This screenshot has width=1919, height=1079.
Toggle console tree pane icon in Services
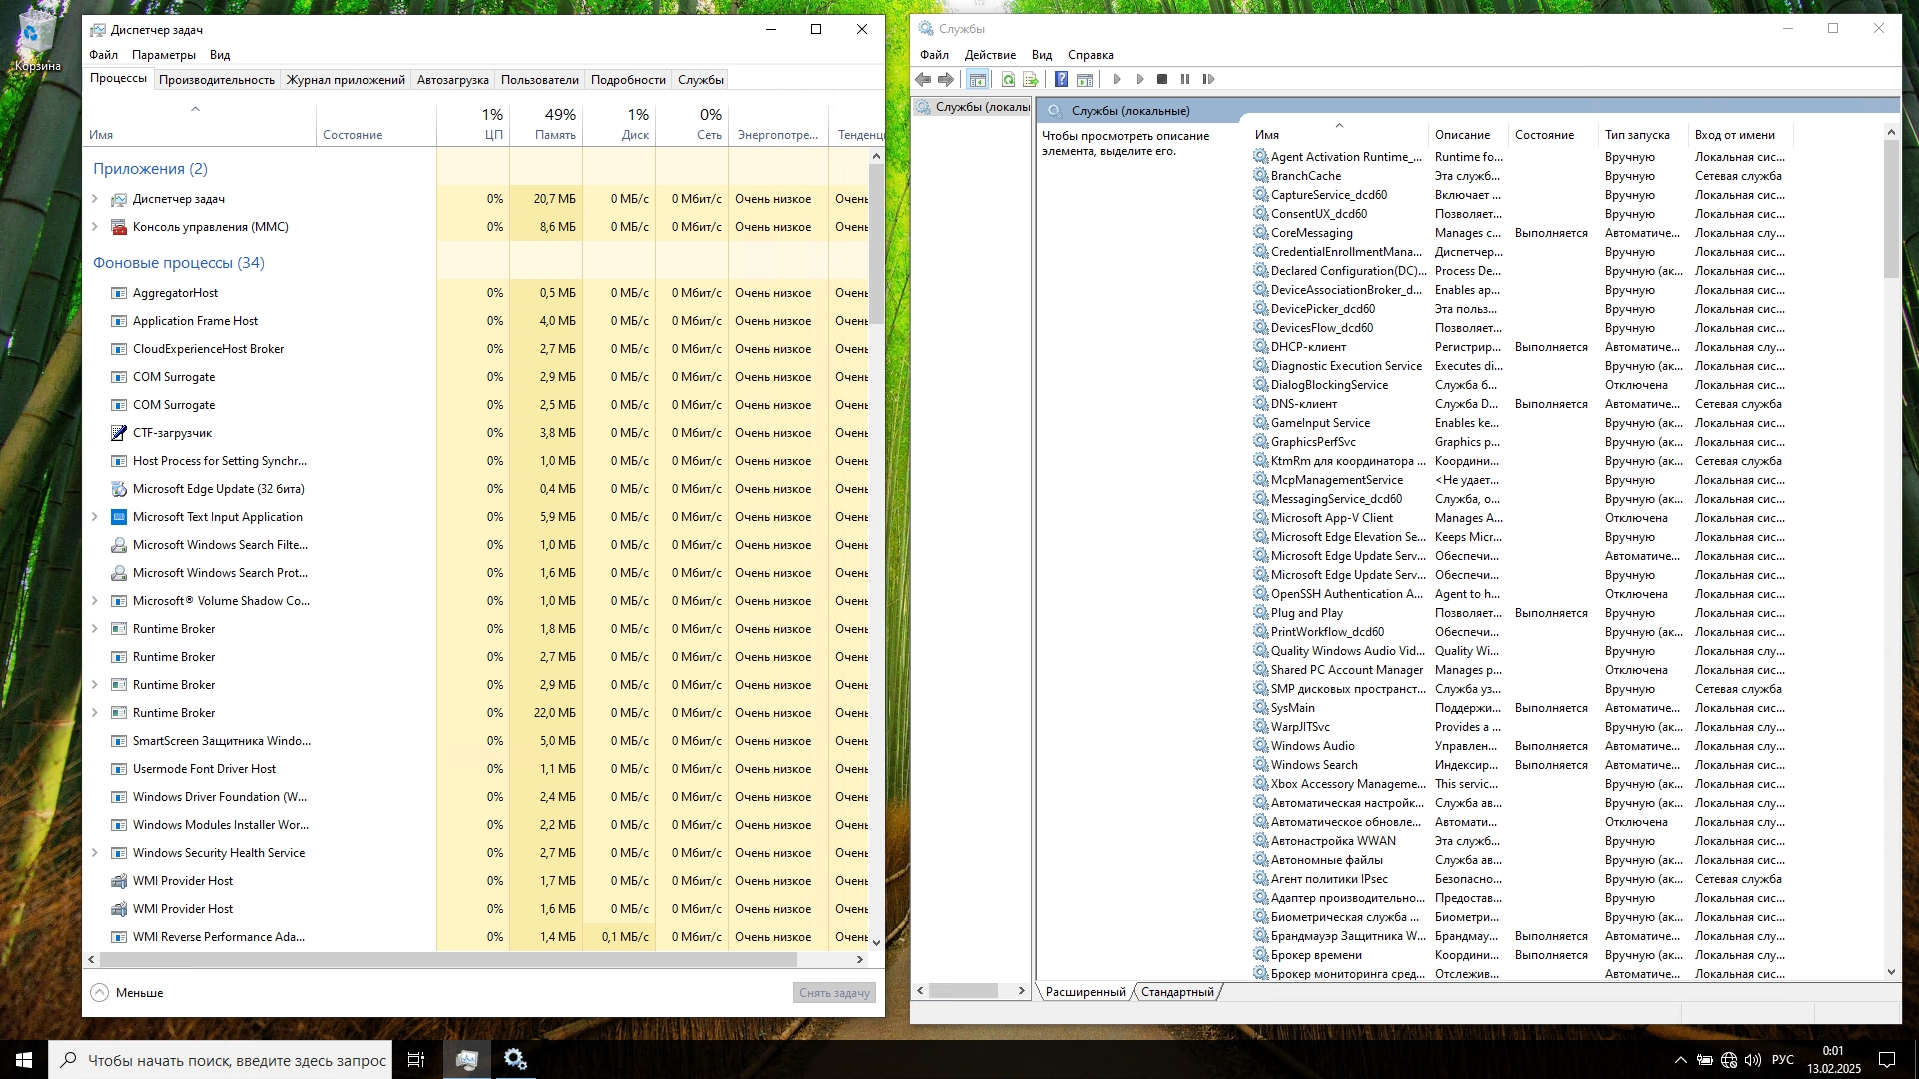pos(978,79)
